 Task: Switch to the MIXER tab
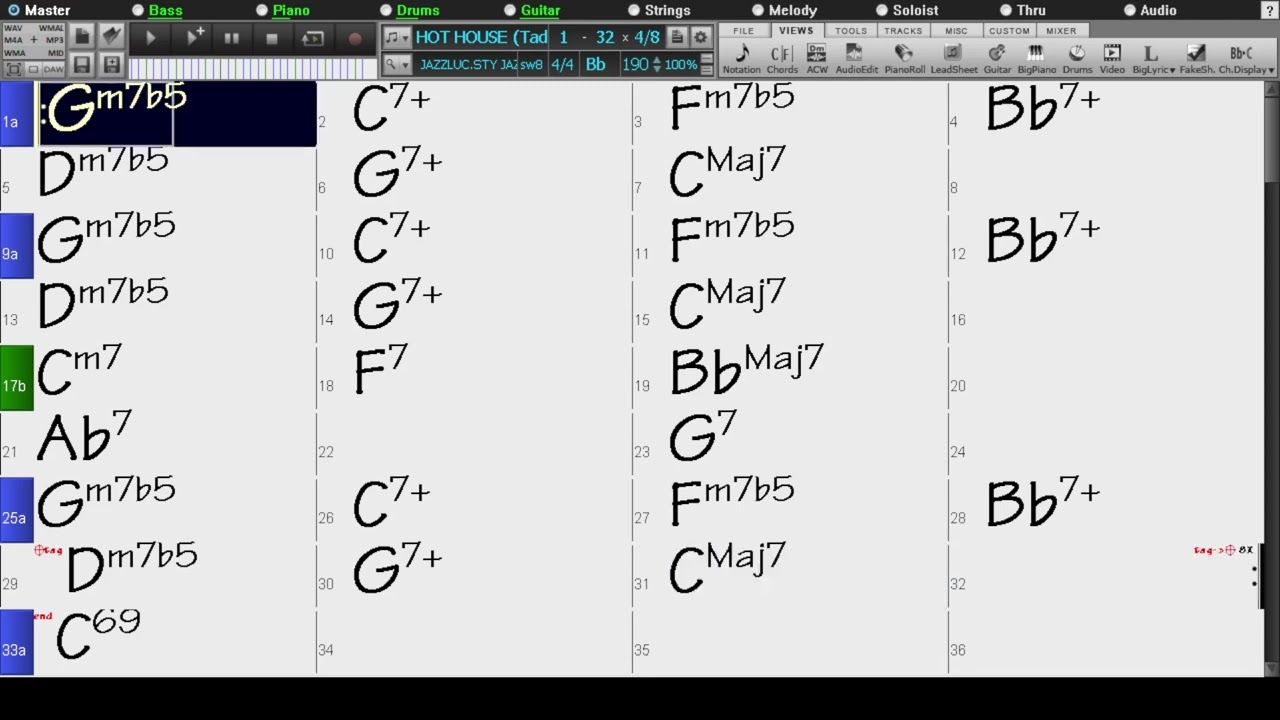(1061, 31)
